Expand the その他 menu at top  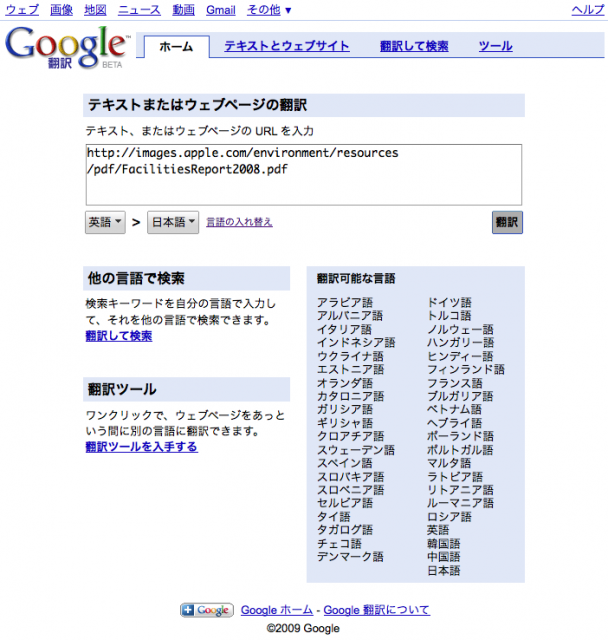[x=269, y=10]
